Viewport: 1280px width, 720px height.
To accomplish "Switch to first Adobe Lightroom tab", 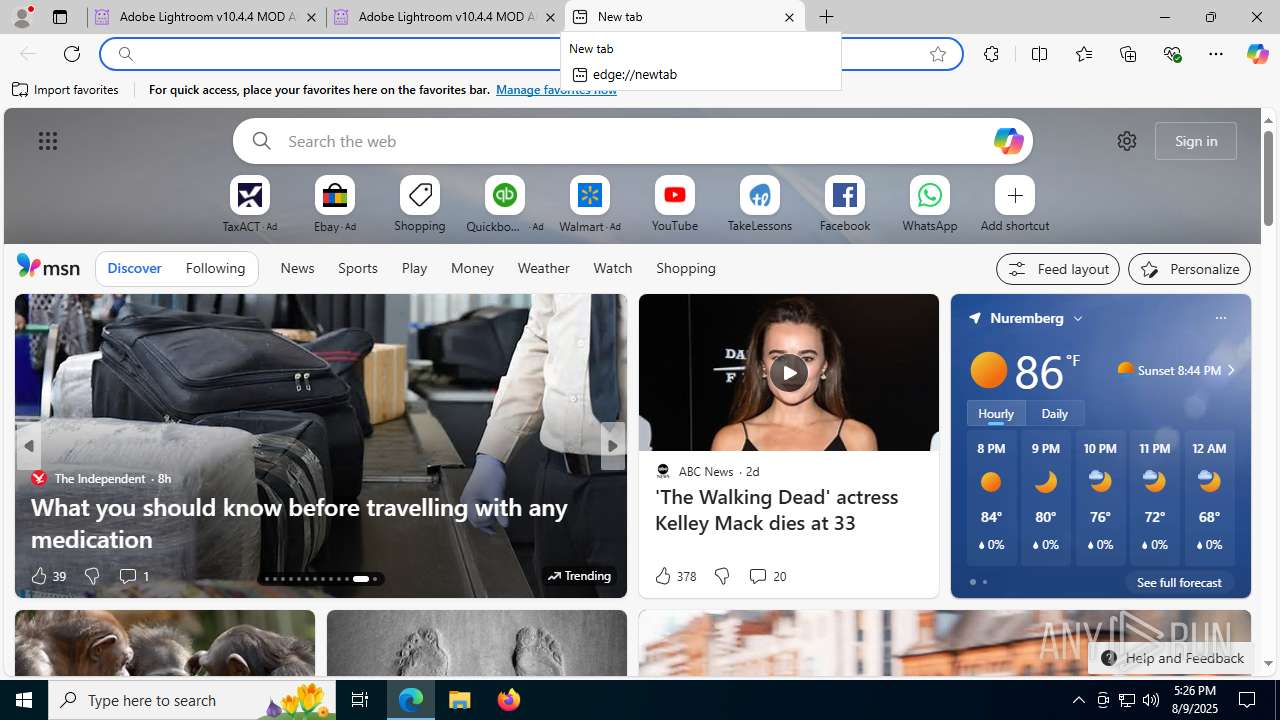I will pos(206,17).
